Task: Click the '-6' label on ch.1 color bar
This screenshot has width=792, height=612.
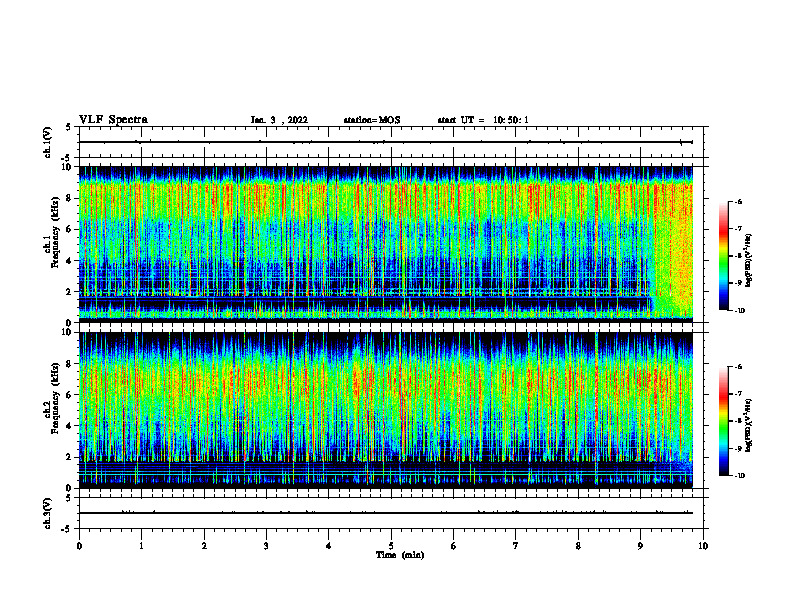Action: [x=738, y=201]
